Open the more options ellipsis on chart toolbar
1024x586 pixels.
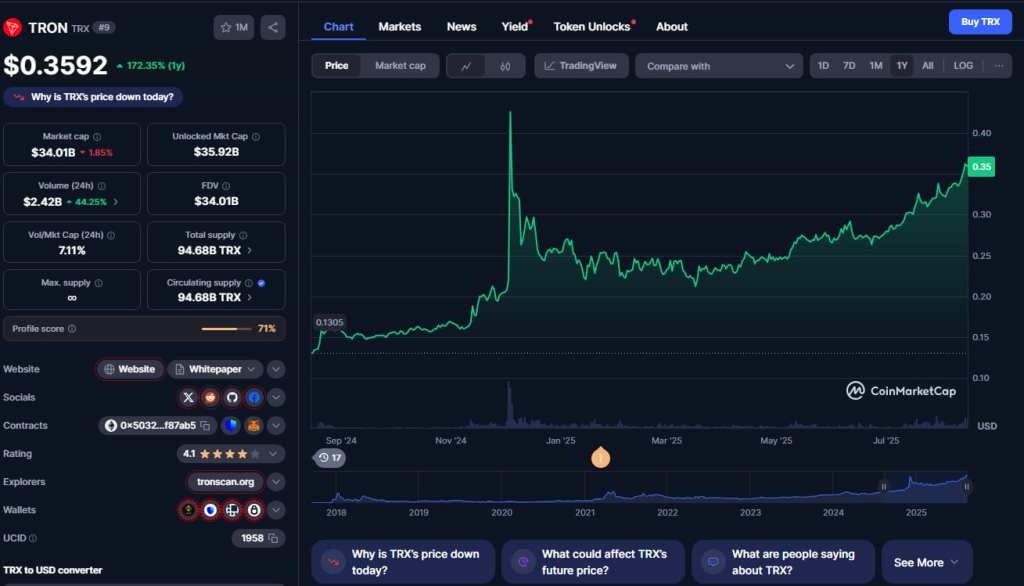(x=999, y=65)
